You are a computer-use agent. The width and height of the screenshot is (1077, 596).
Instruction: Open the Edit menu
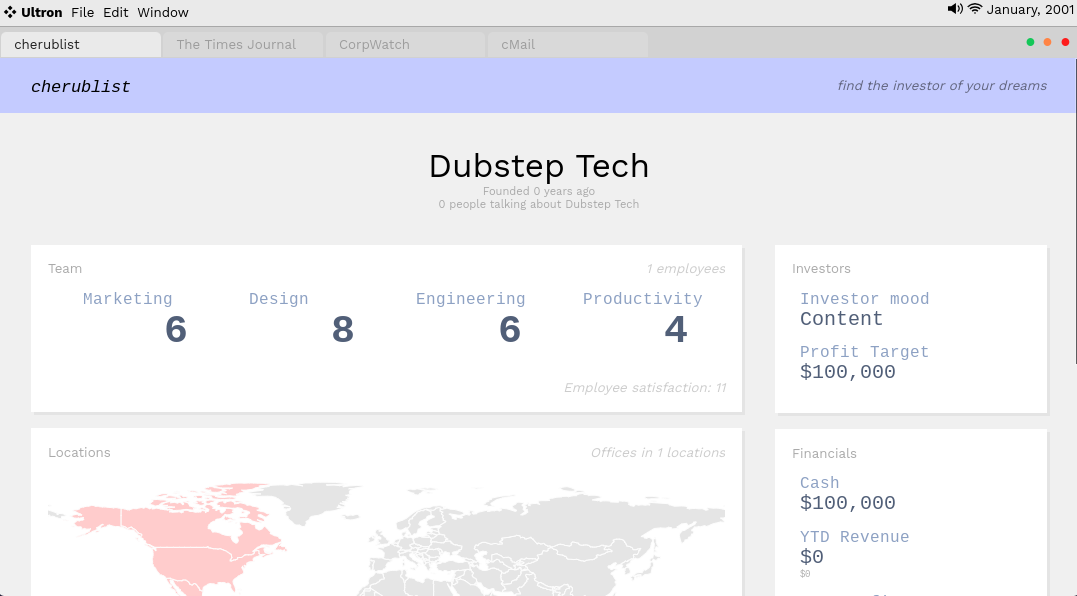coord(116,12)
